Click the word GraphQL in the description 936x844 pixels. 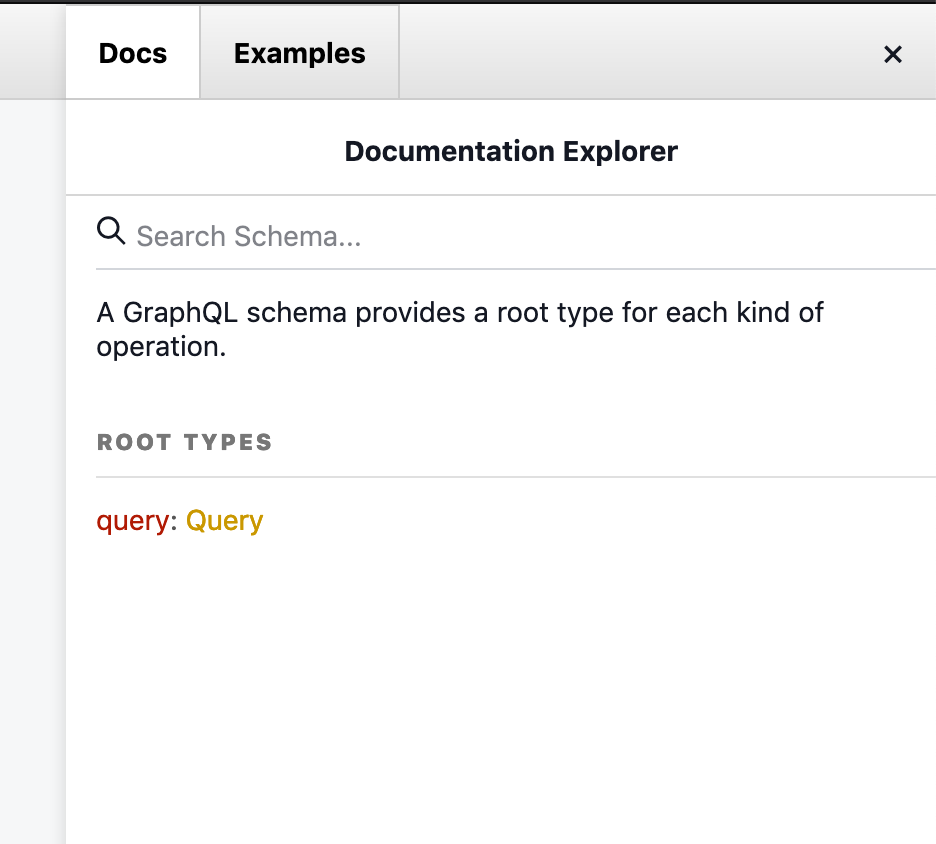180,313
